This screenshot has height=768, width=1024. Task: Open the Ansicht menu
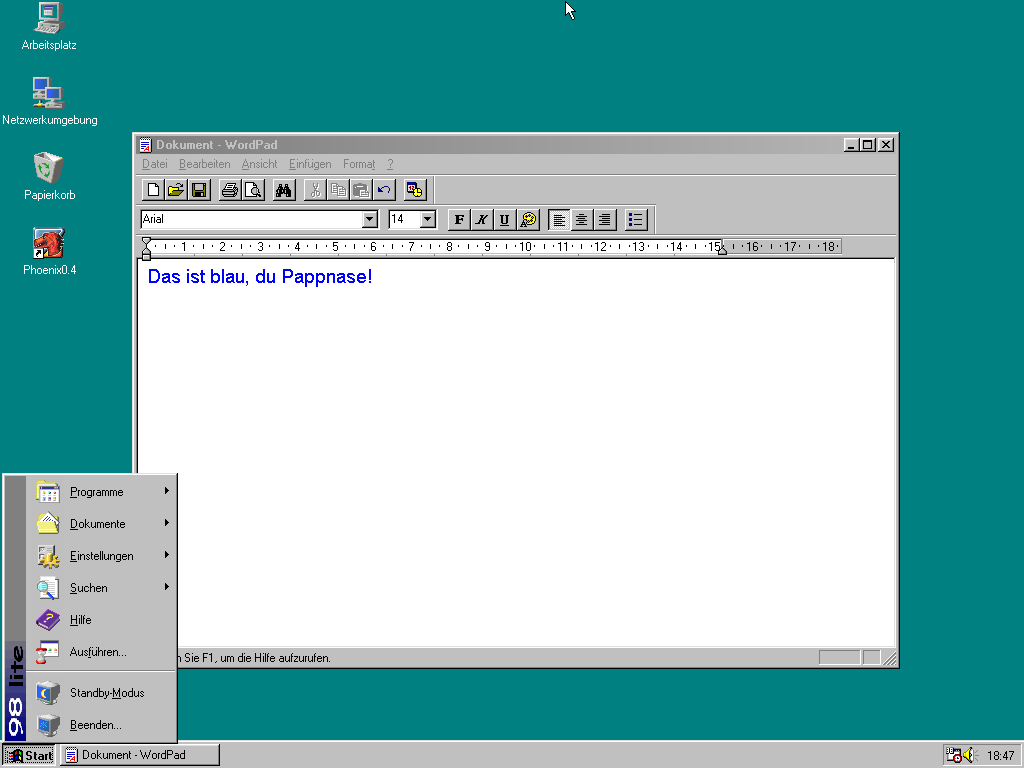tap(259, 164)
